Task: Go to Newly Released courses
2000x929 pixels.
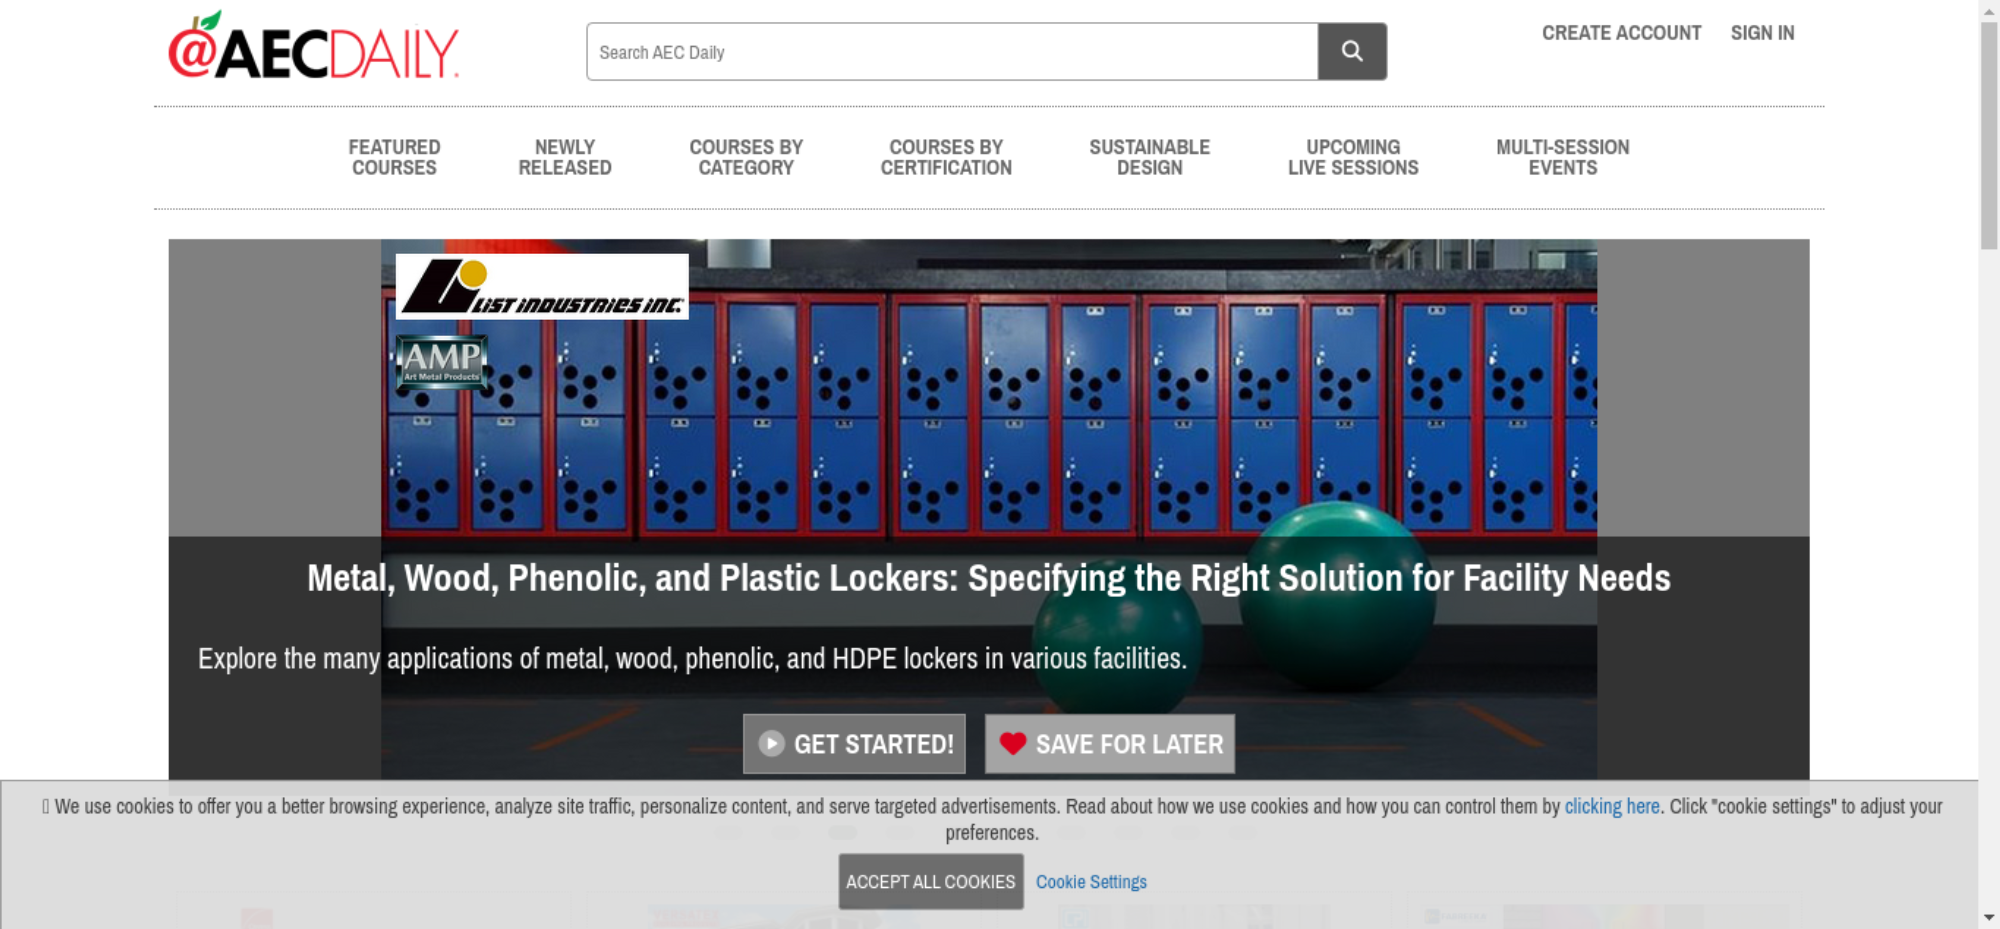Action: (564, 158)
